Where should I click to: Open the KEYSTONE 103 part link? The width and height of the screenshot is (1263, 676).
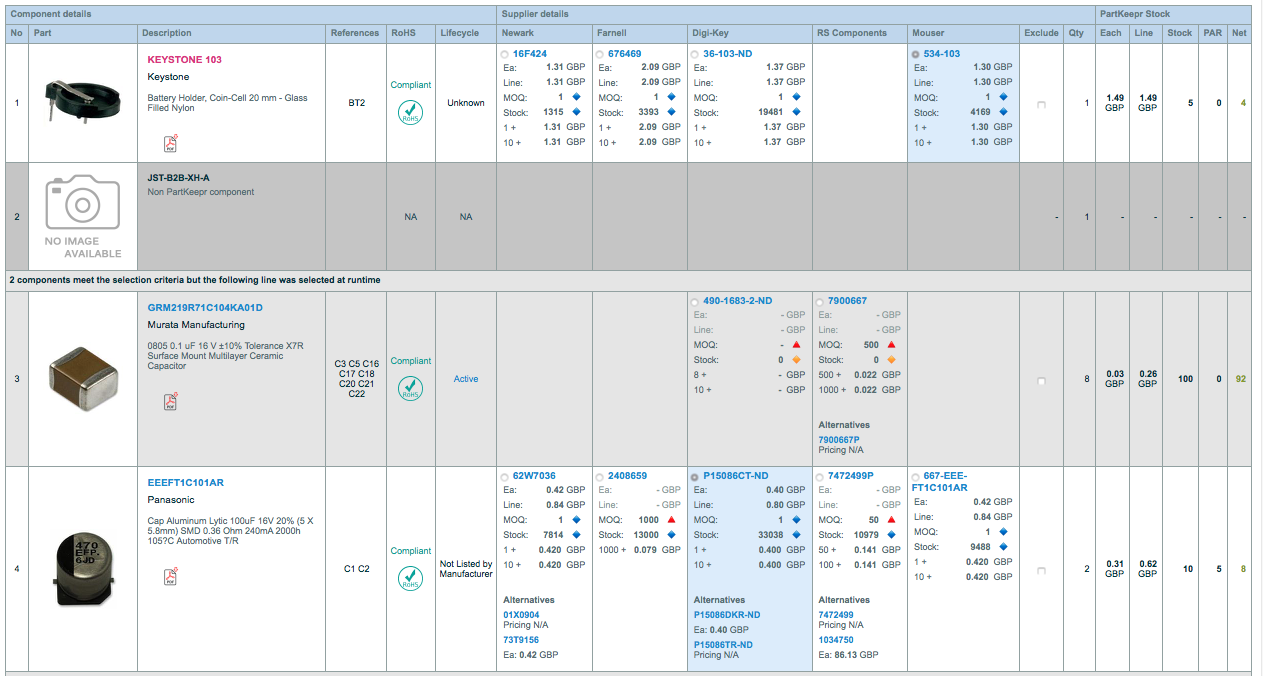coord(184,60)
